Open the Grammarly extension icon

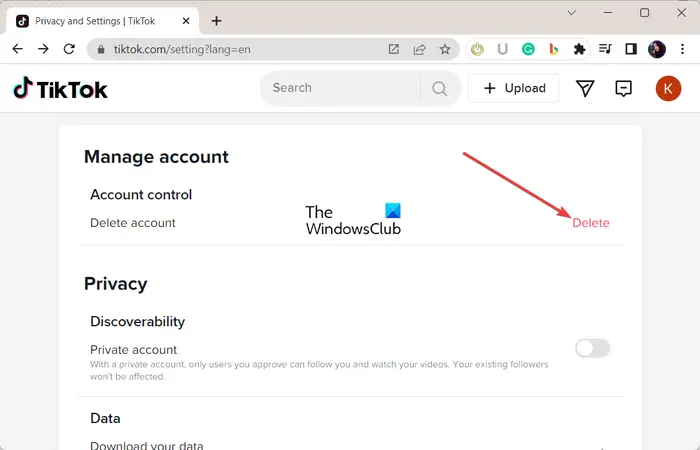pos(528,49)
